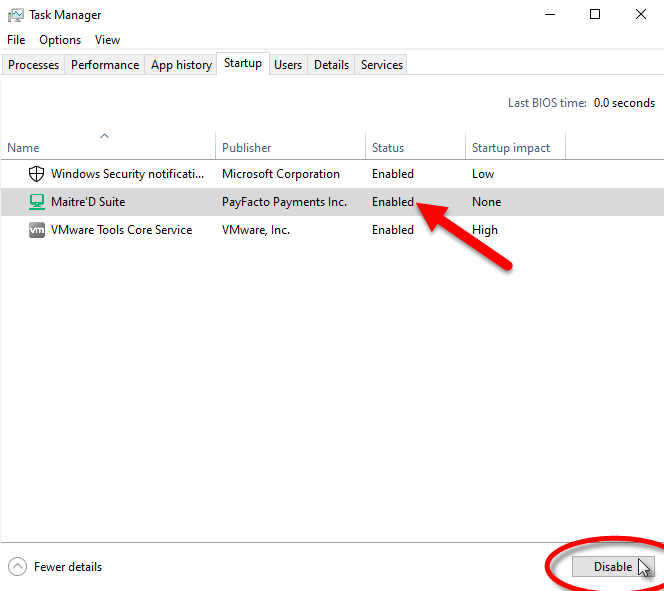The height and width of the screenshot is (591, 664).
Task: Switch to the Details tab
Action: coord(331,65)
